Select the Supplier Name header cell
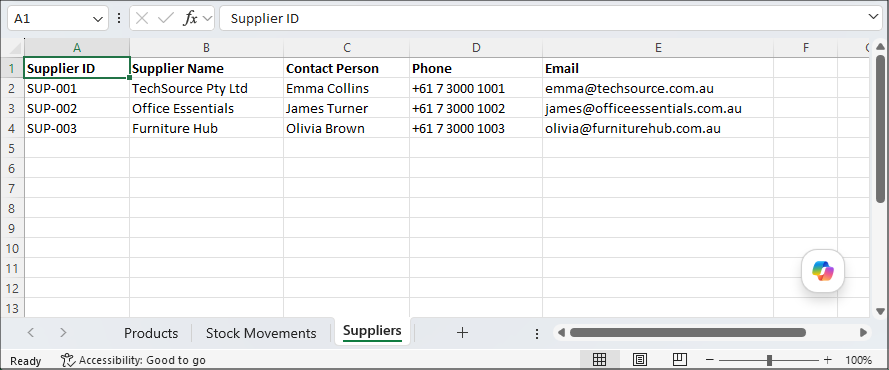 (x=206, y=68)
